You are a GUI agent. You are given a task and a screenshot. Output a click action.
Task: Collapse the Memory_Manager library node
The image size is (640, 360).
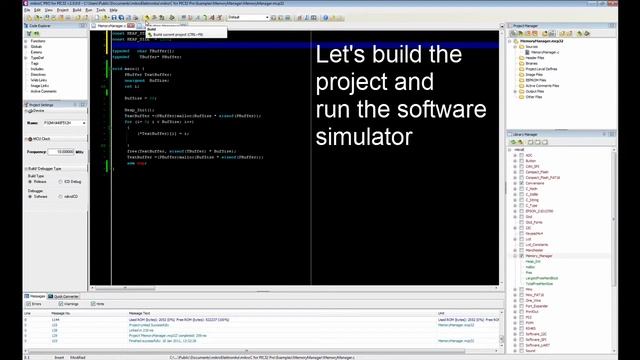[515, 256]
